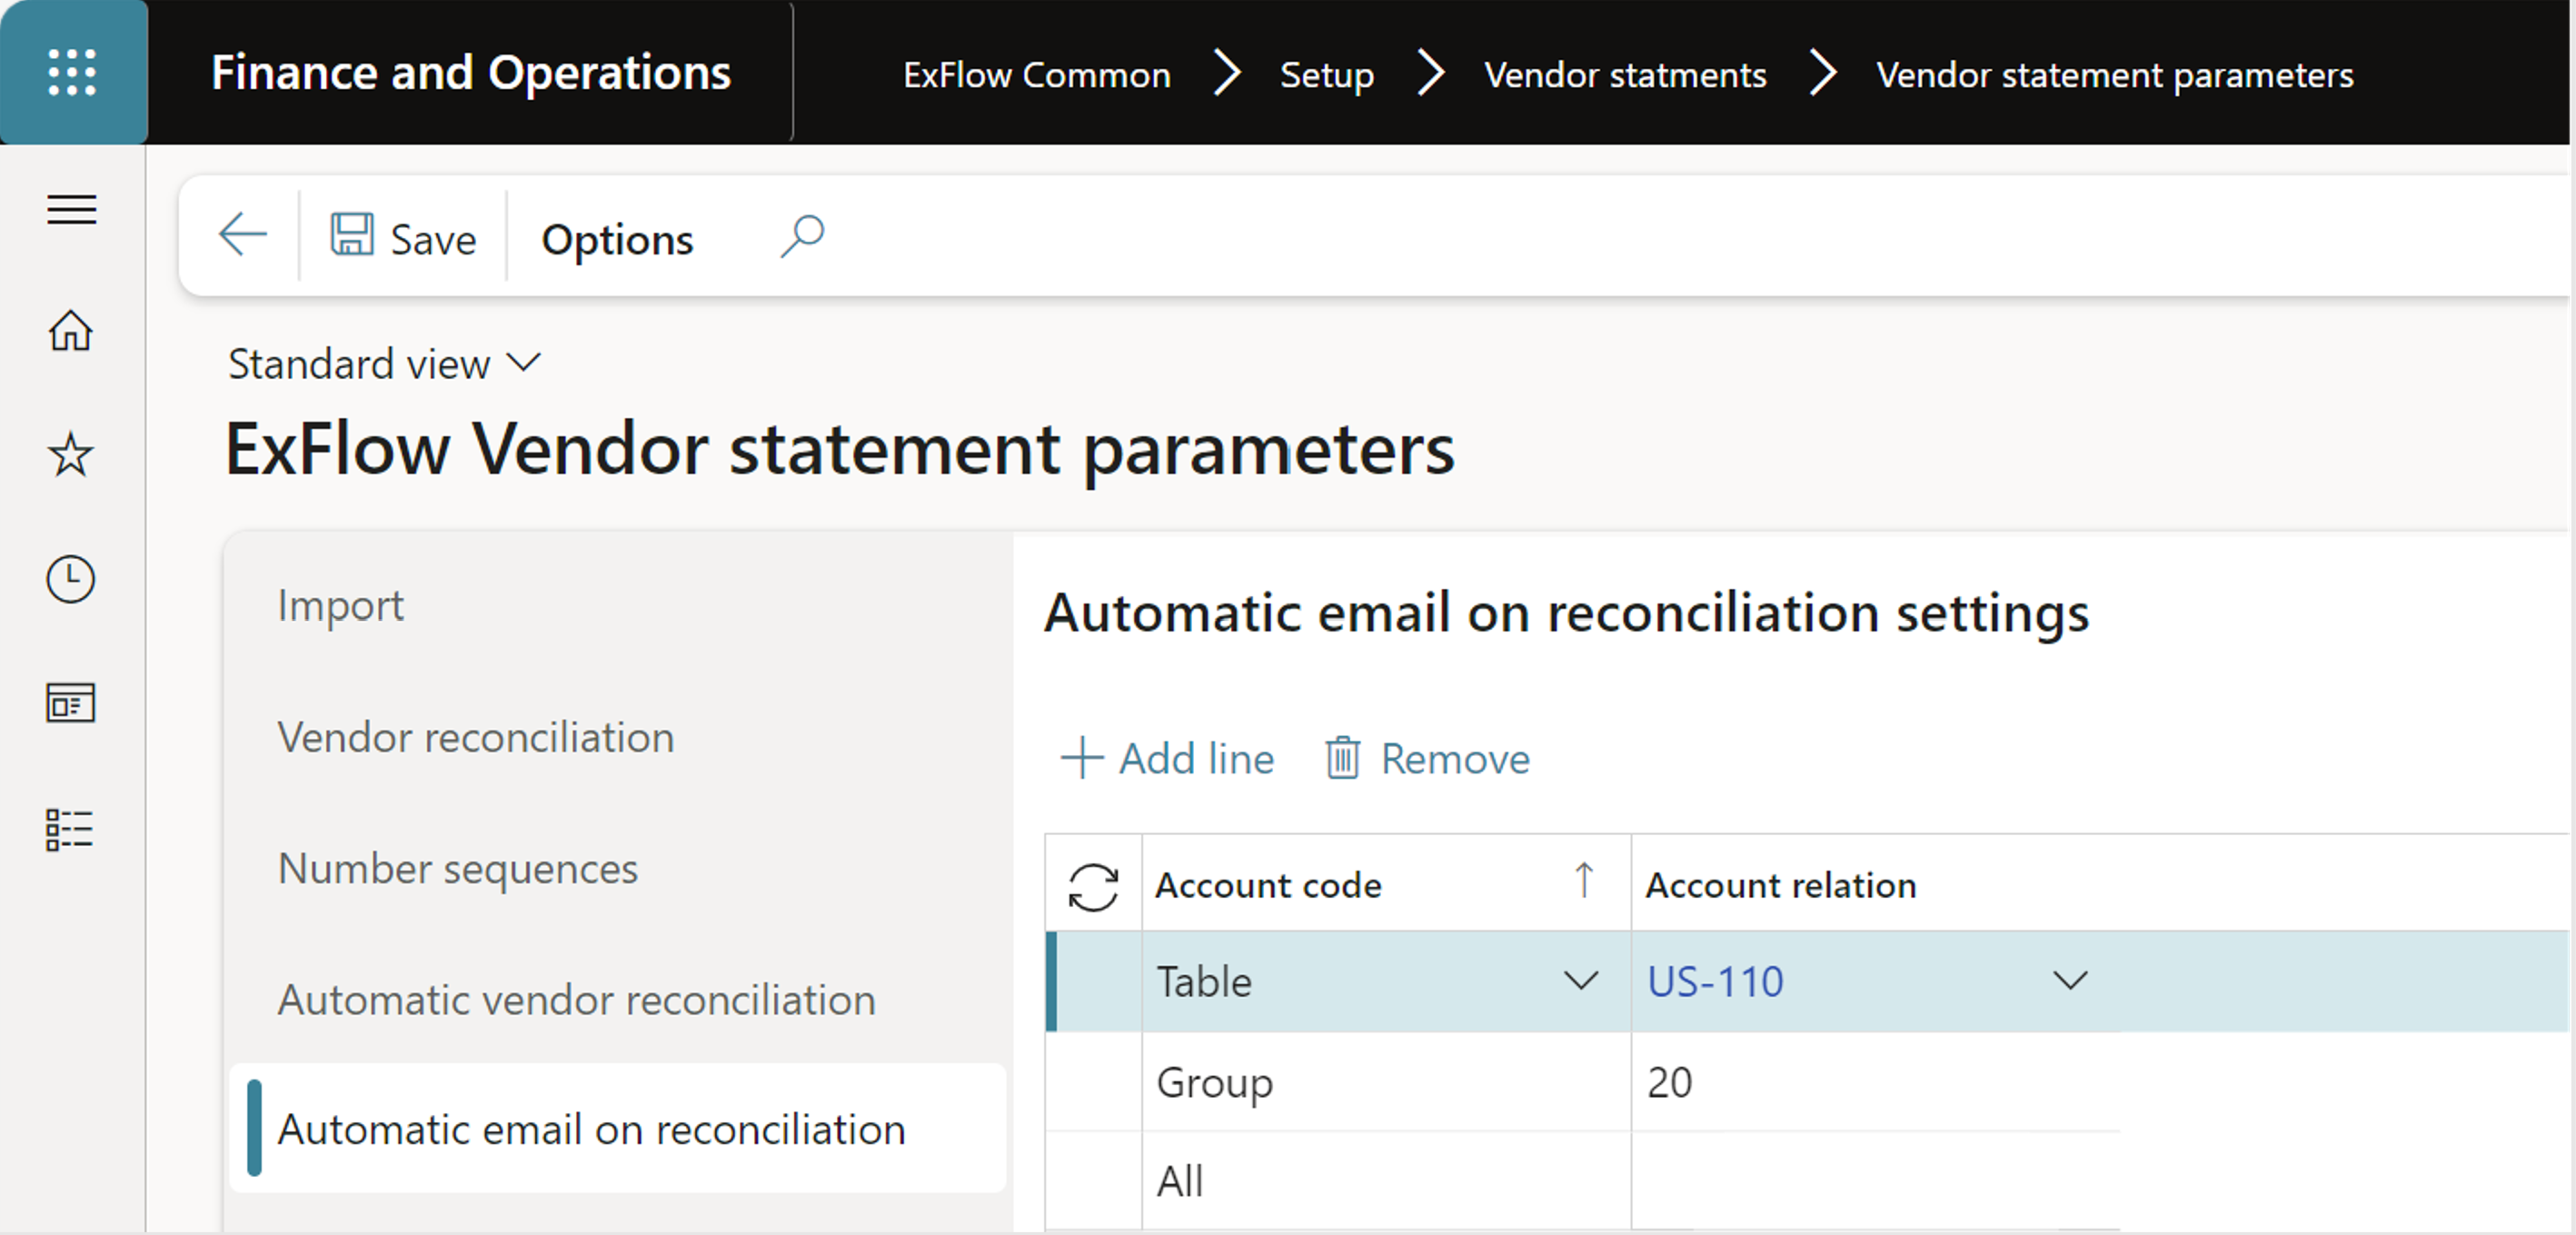Expand the navigation pane hamburger menu
This screenshot has height=1235, width=2576.
[72, 209]
